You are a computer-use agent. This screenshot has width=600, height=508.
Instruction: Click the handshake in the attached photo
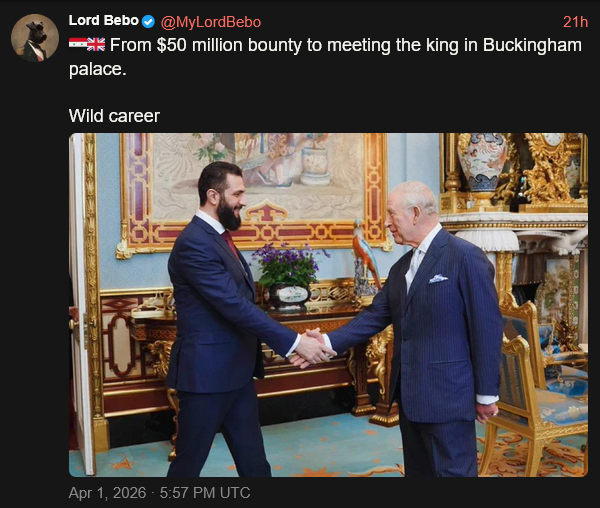click(x=312, y=348)
